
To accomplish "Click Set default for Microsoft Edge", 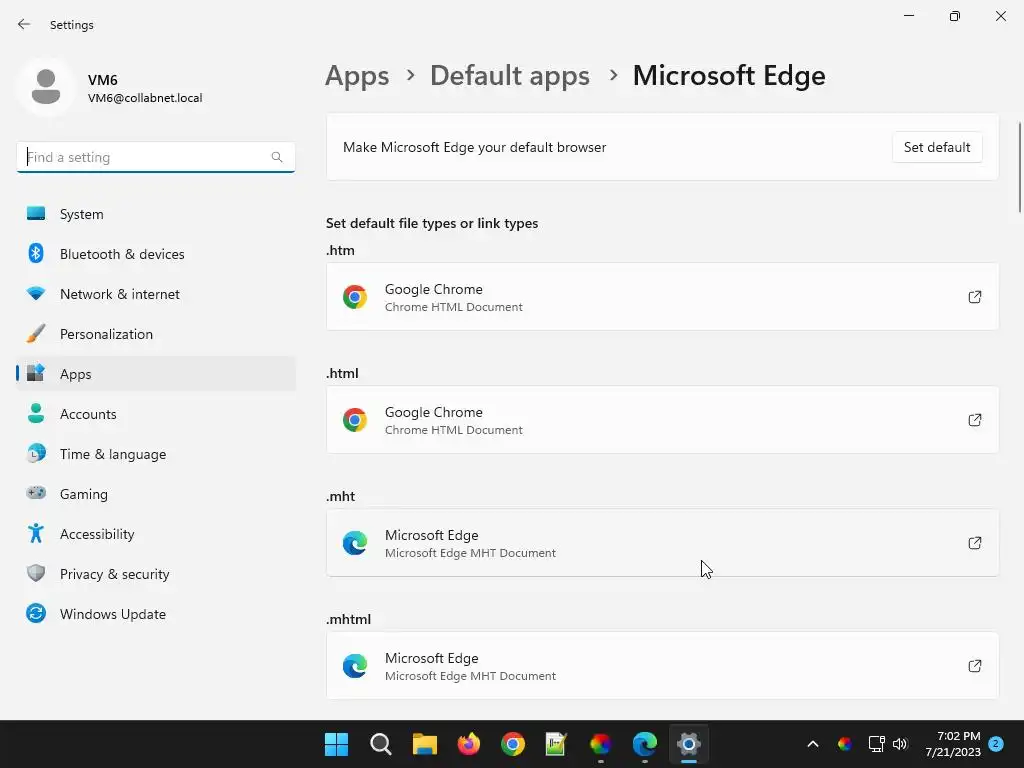I will pyautogui.click(x=936, y=147).
